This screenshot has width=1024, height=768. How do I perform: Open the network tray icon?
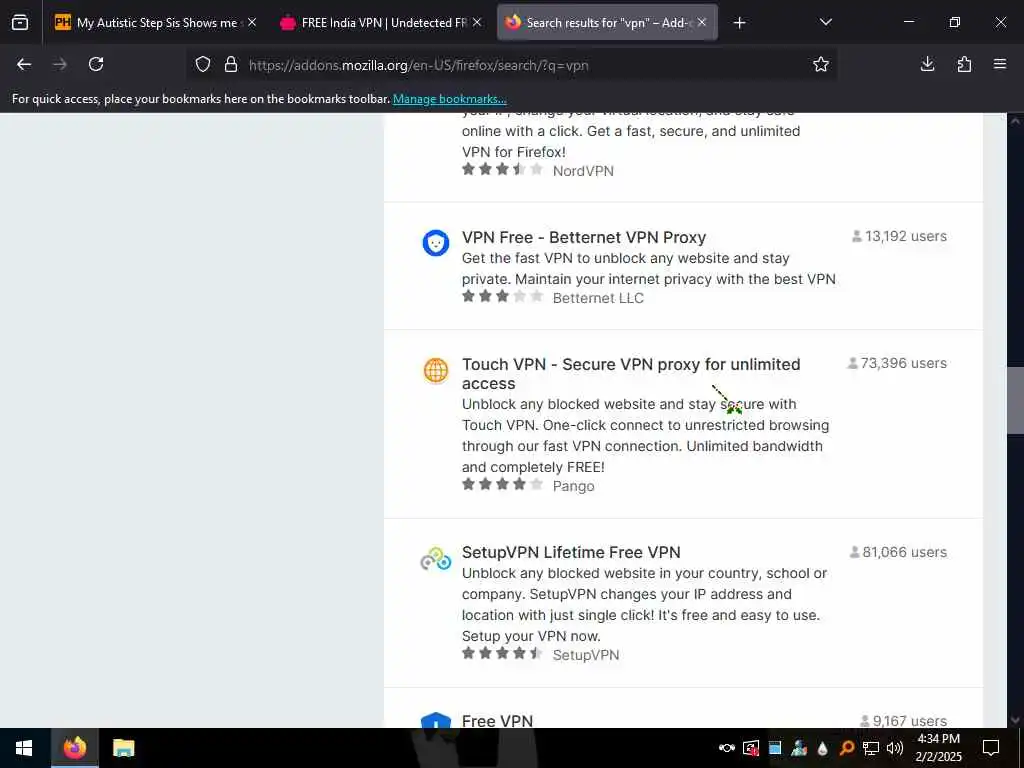pos(871,748)
